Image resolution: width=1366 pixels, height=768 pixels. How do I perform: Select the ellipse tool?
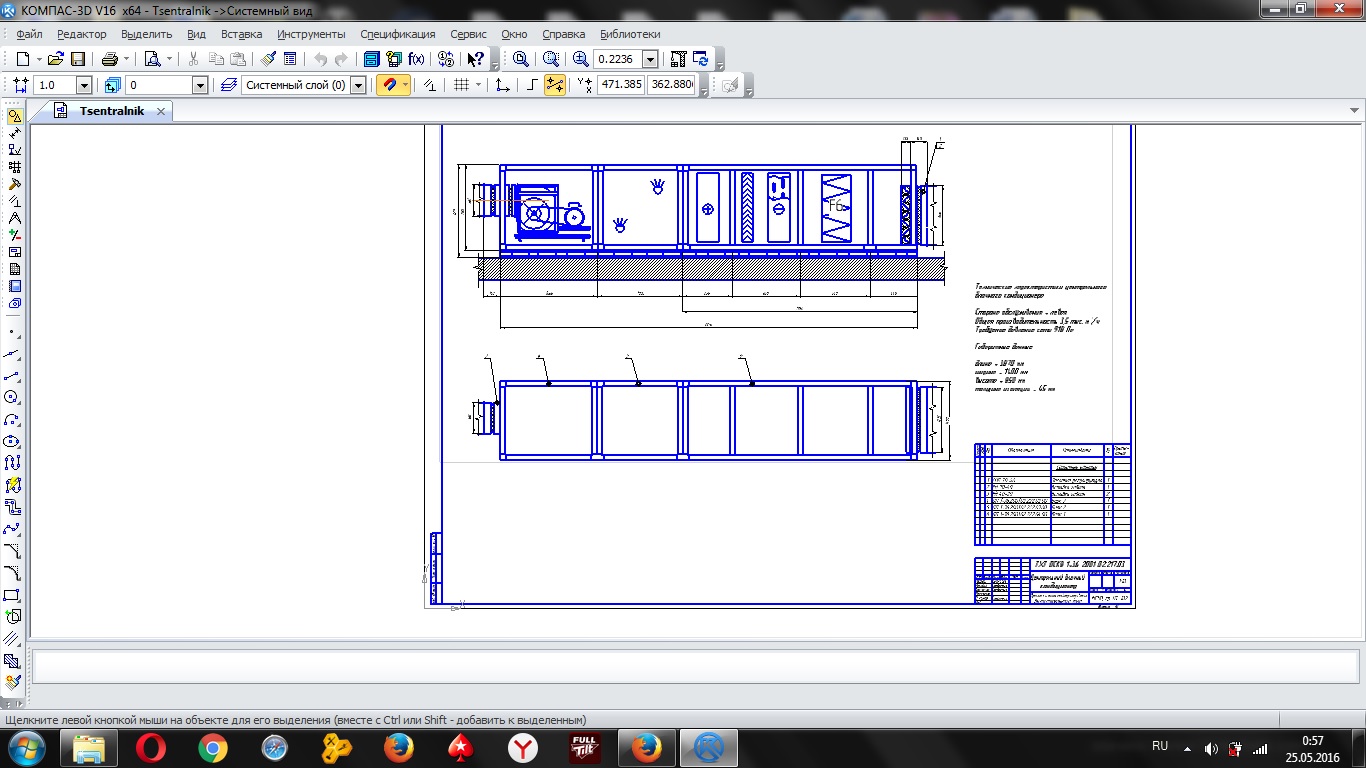click(x=13, y=441)
